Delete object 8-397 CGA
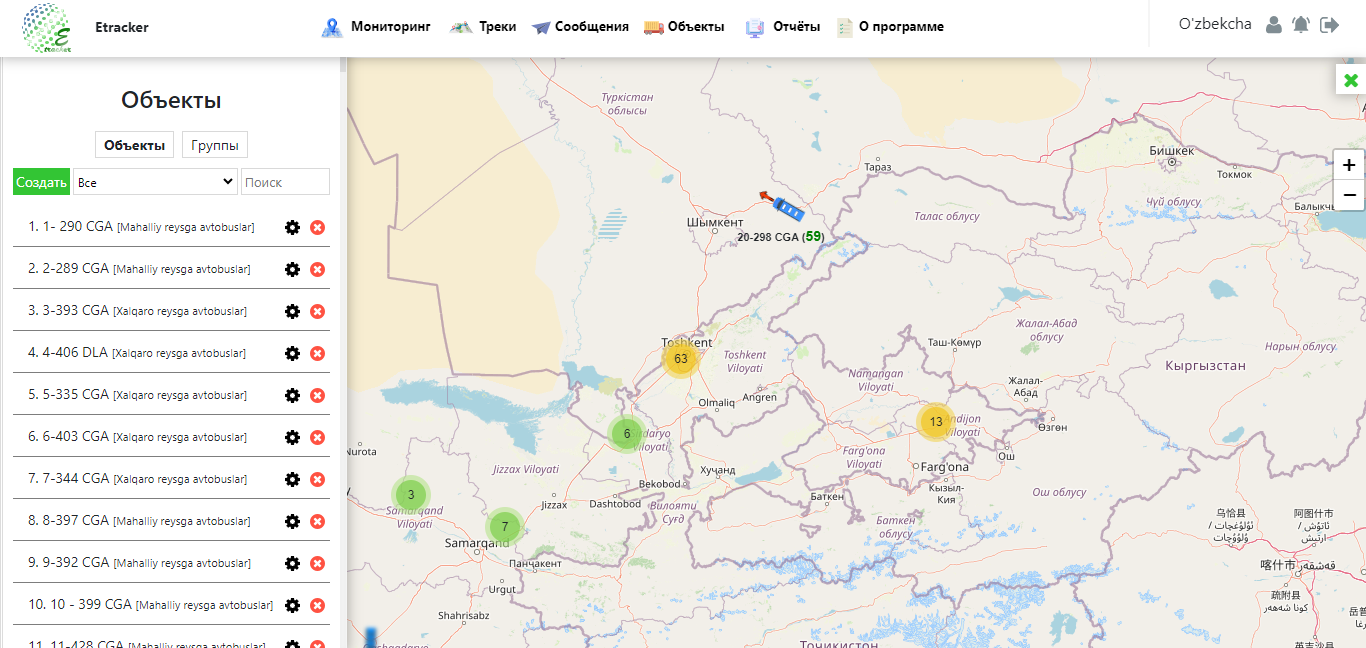This screenshot has height=648, width=1366. [318, 521]
